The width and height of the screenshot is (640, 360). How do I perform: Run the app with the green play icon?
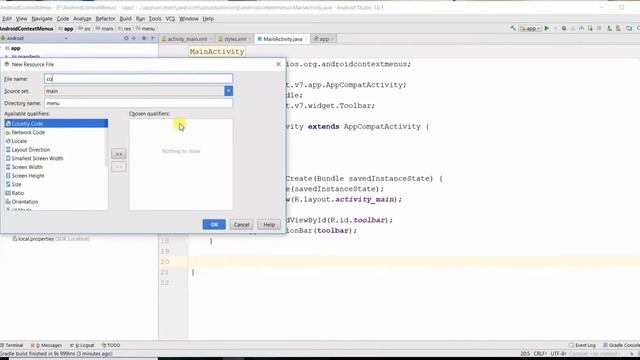pos(547,28)
